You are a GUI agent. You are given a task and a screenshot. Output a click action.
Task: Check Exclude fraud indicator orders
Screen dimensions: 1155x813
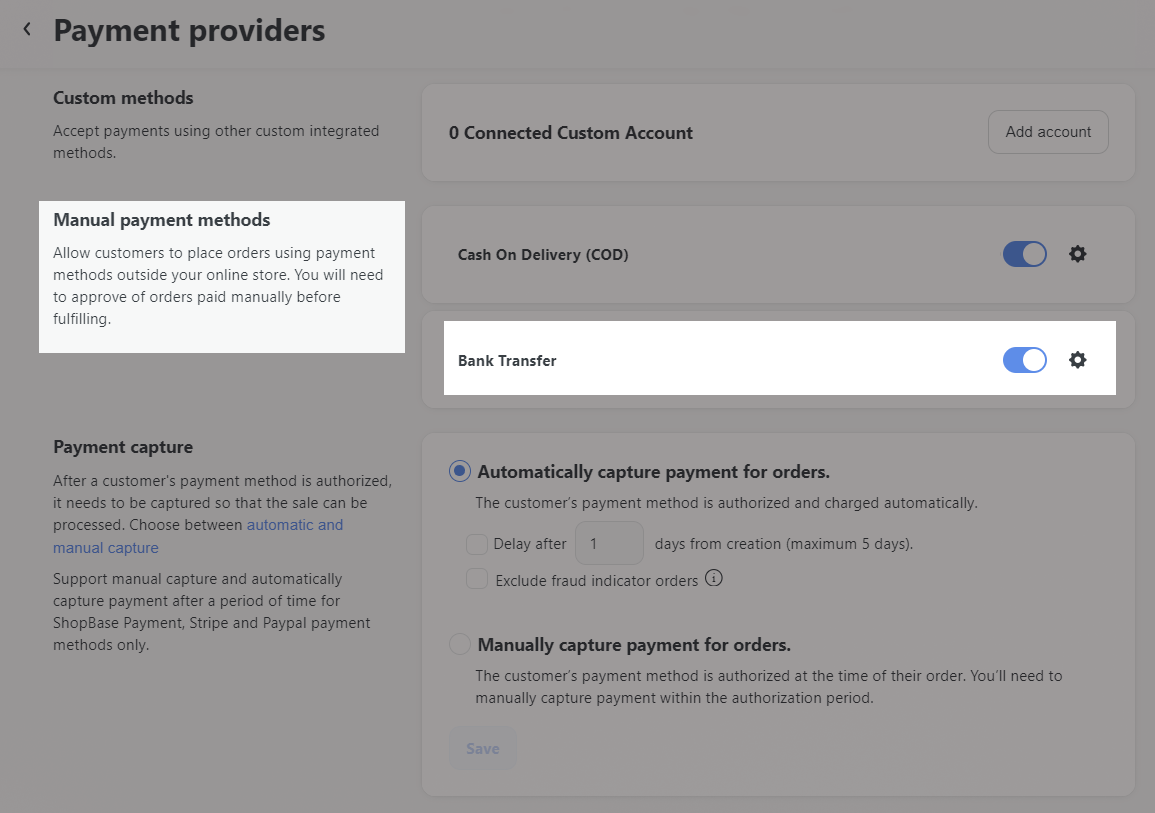477,579
